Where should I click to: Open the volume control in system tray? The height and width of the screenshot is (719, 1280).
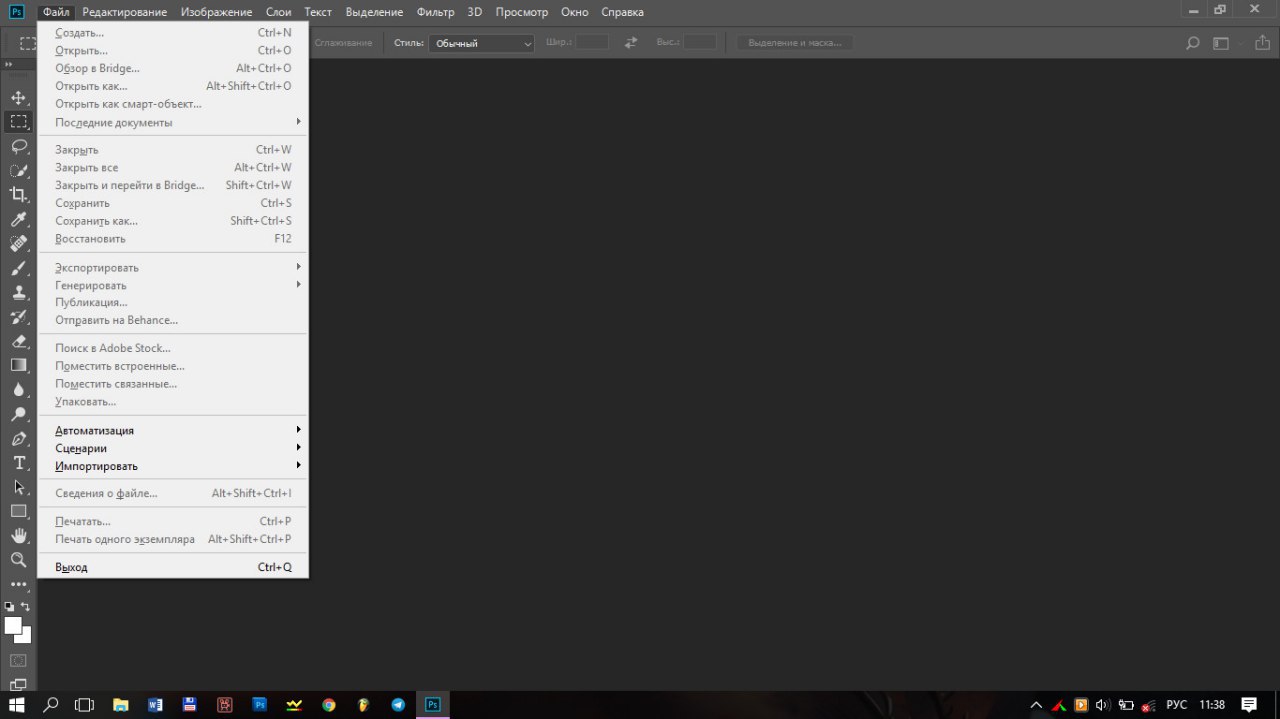(1103, 704)
